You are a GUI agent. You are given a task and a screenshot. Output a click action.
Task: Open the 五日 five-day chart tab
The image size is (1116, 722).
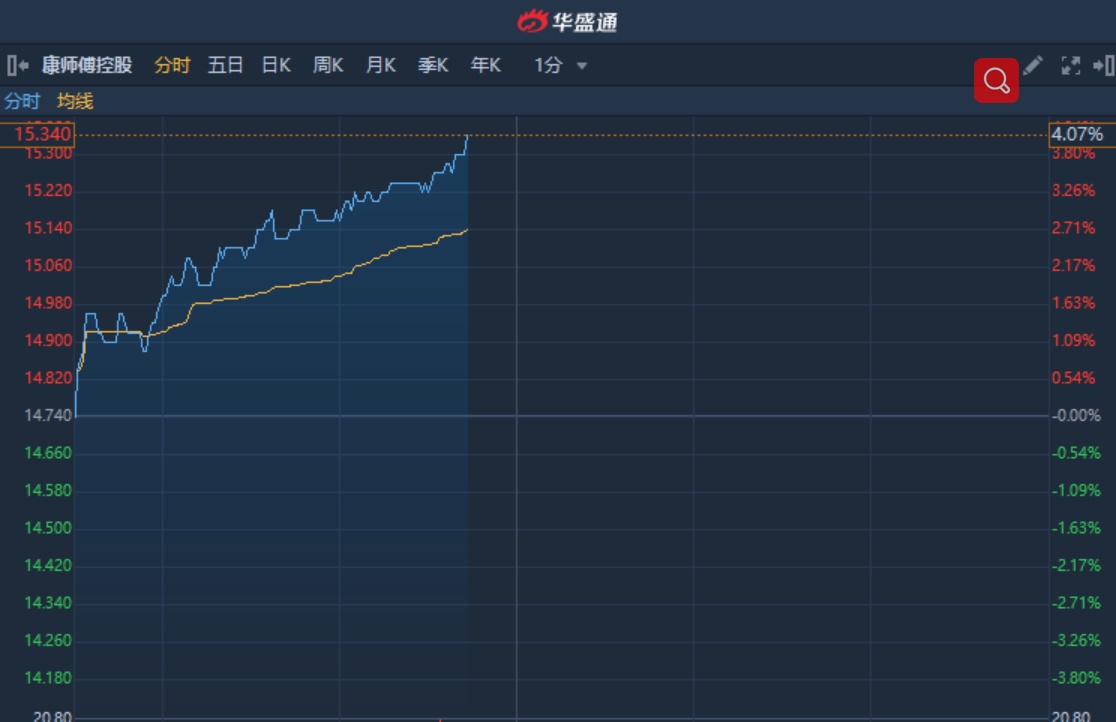[x=225, y=66]
